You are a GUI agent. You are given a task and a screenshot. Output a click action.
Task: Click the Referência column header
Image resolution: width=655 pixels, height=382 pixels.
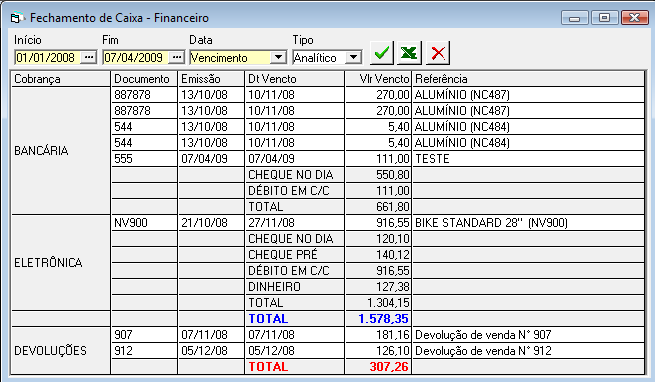(x=528, y=79)
